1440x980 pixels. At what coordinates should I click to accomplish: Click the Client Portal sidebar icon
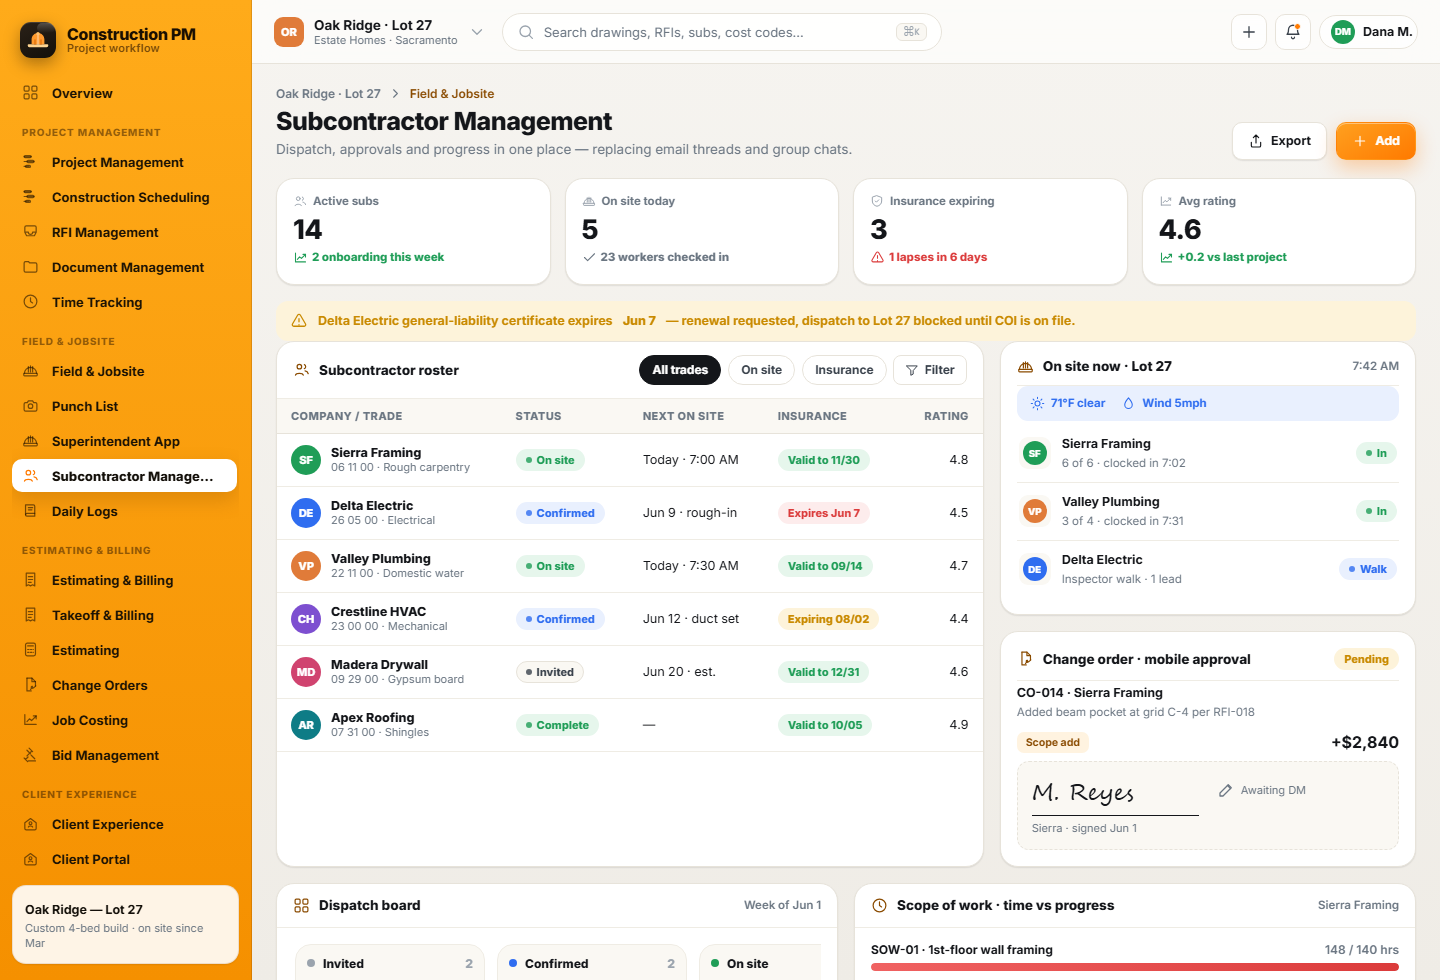click(30, 859)
